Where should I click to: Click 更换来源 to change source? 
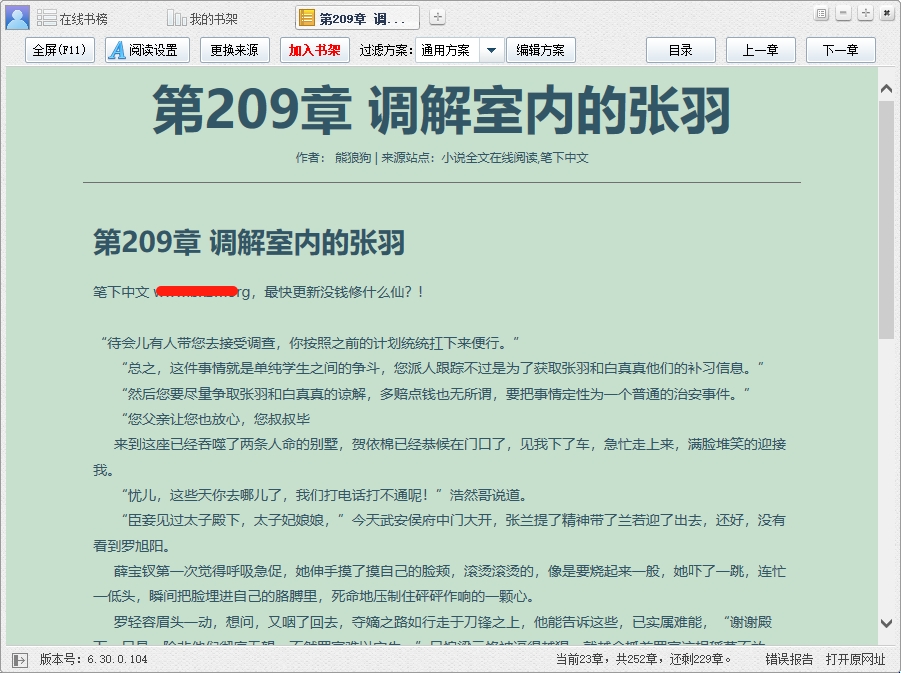pyautogui.click(x=234, y=50)
